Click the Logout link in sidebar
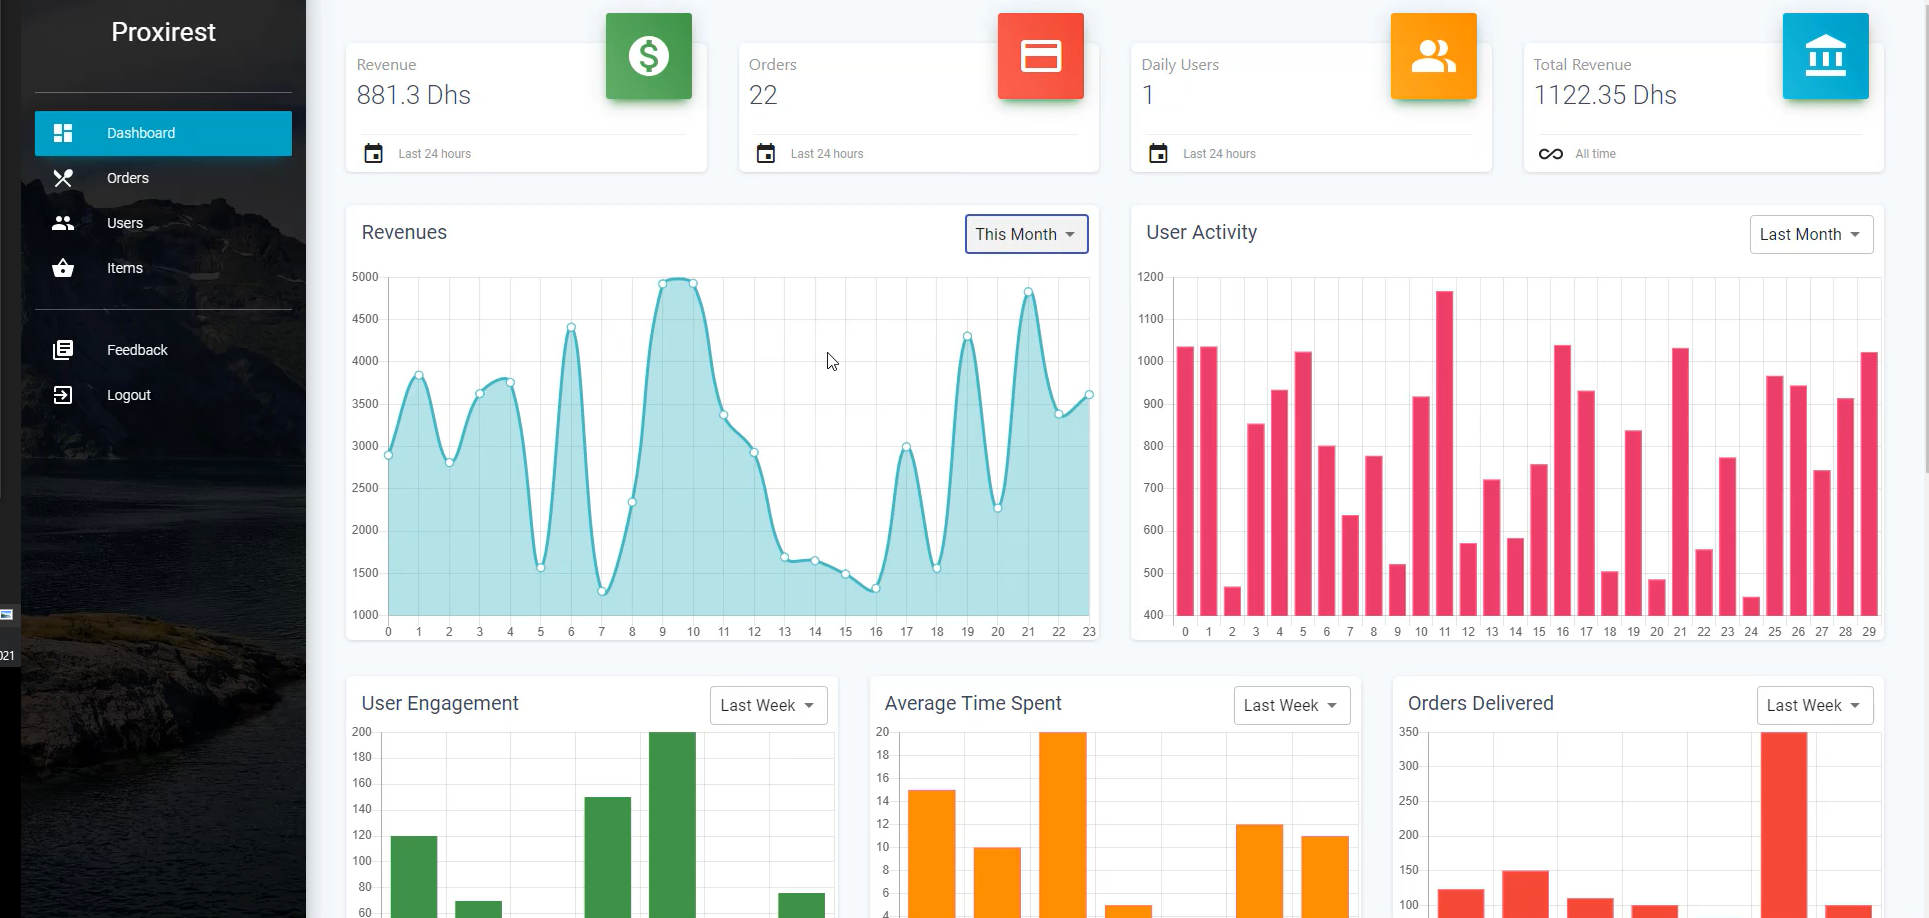The image size is (1929, 918). 128,394
